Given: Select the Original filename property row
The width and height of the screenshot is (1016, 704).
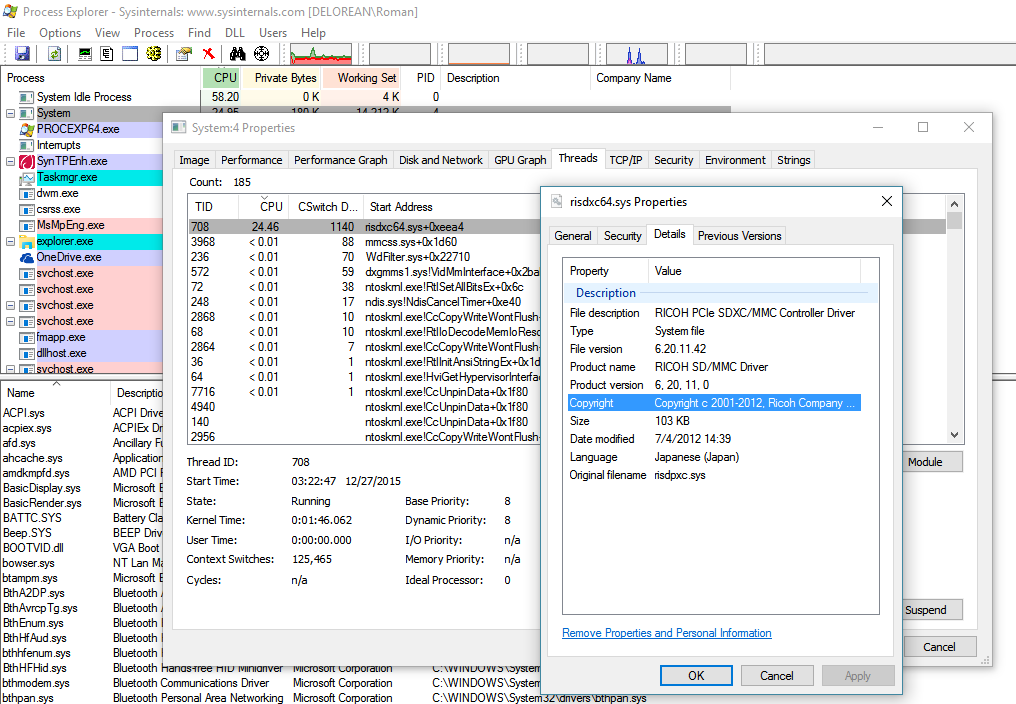Looking at the screenshot, I should point(714,475).
